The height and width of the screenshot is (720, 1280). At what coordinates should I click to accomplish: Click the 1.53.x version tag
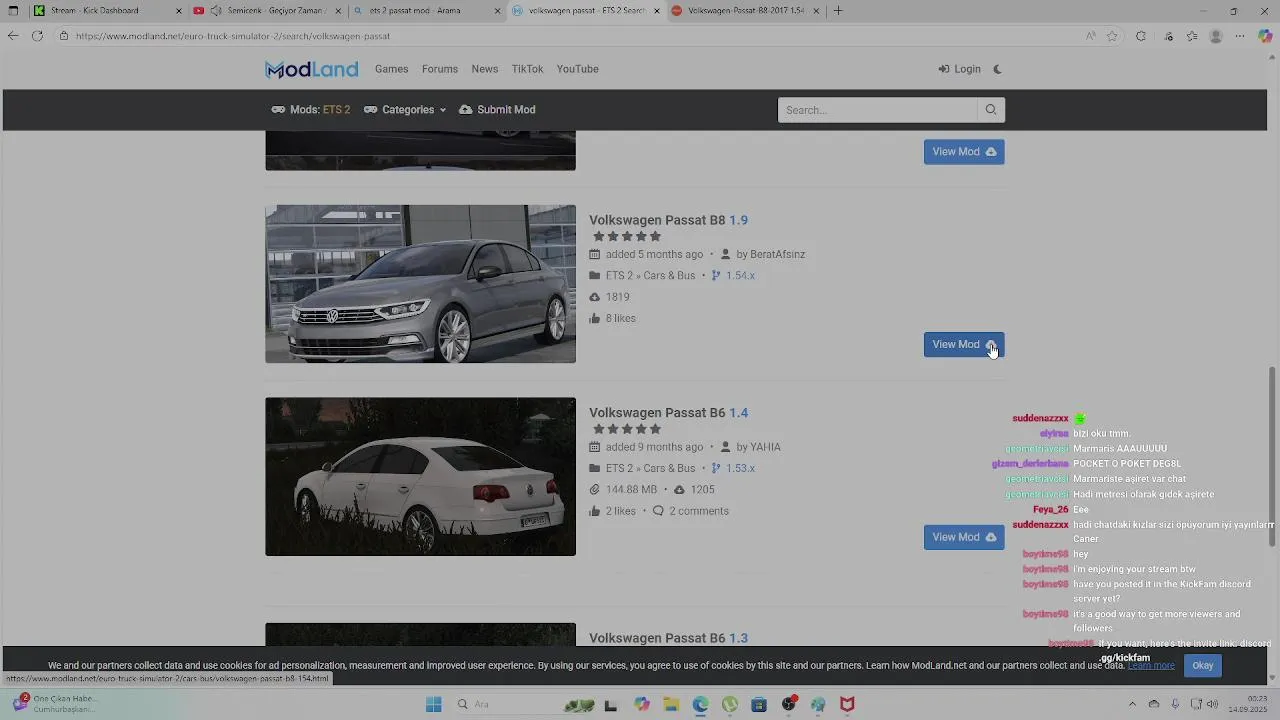740,469
